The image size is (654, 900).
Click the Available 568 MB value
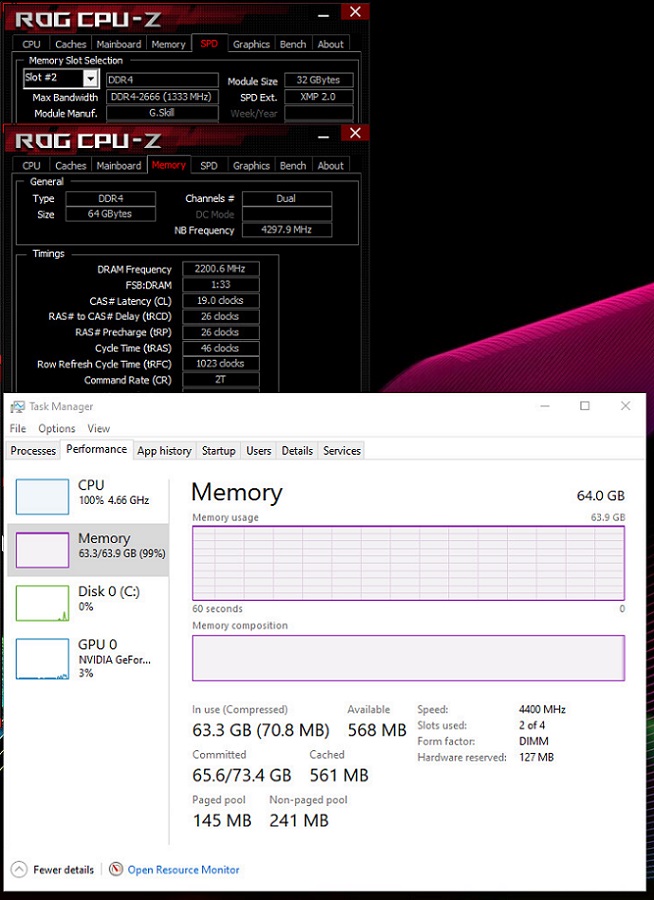[377, 730]
